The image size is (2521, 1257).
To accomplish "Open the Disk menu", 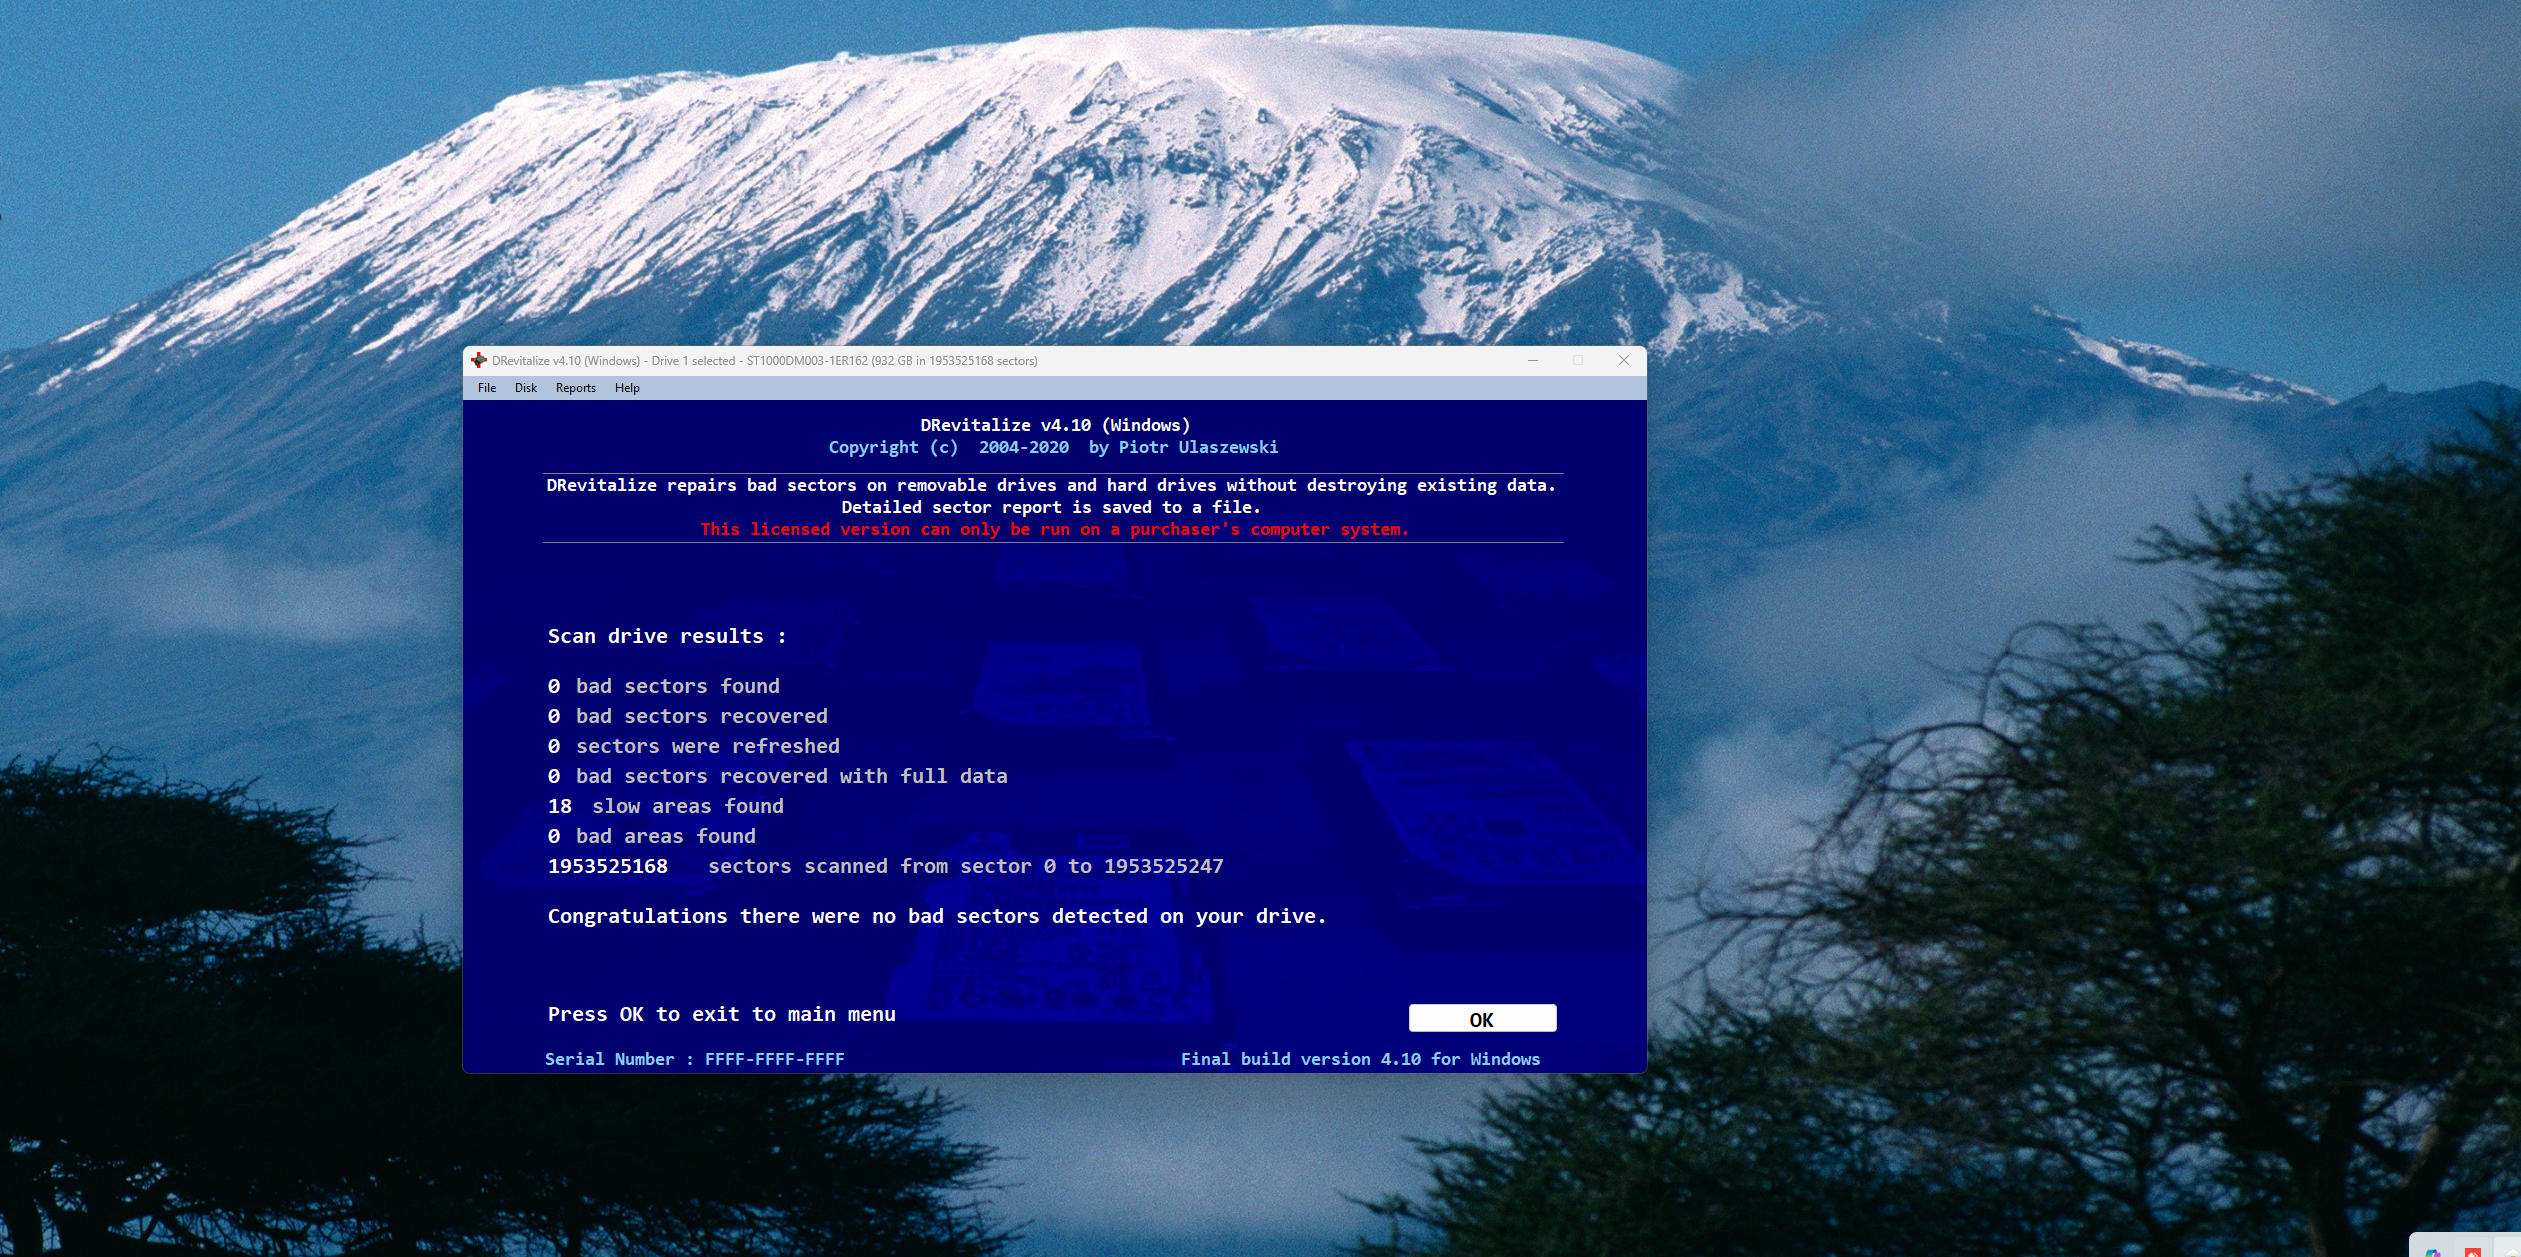I will (x=526, y=388).
